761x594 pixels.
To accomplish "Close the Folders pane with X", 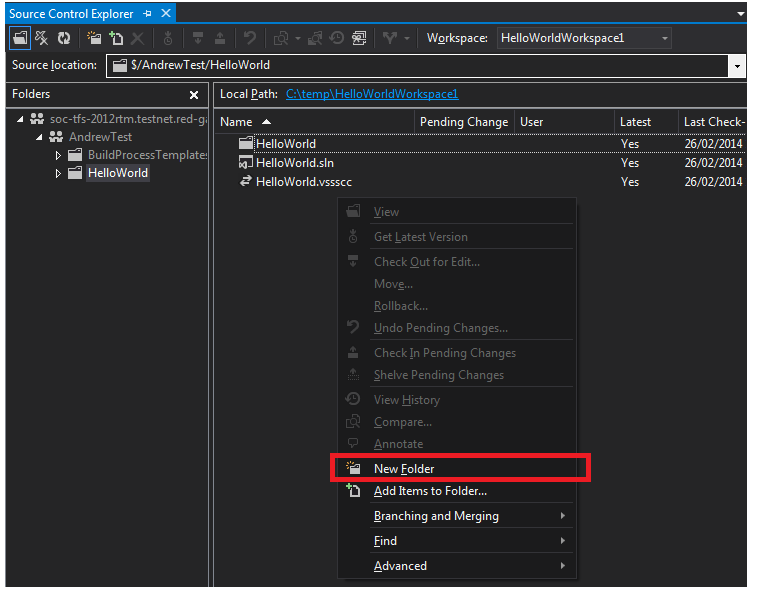I will pyautogui.click(x=194, y=95).
